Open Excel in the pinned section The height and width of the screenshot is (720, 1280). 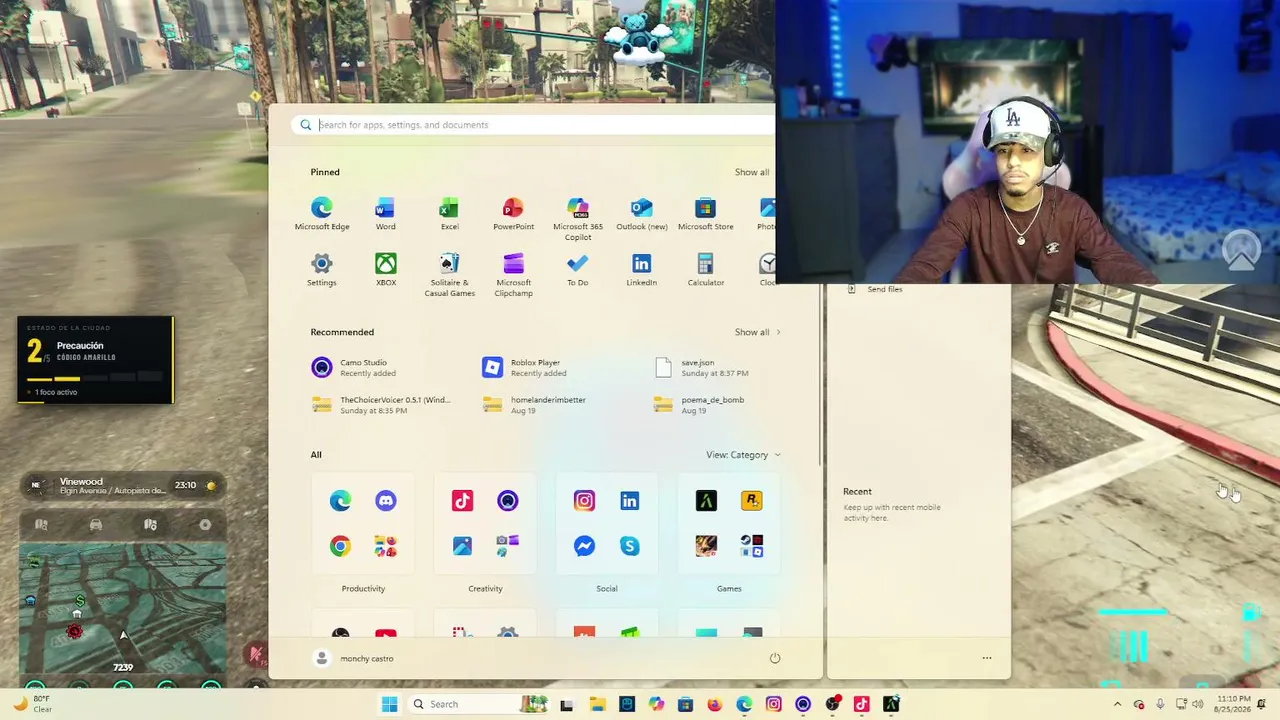coord(449,214)
